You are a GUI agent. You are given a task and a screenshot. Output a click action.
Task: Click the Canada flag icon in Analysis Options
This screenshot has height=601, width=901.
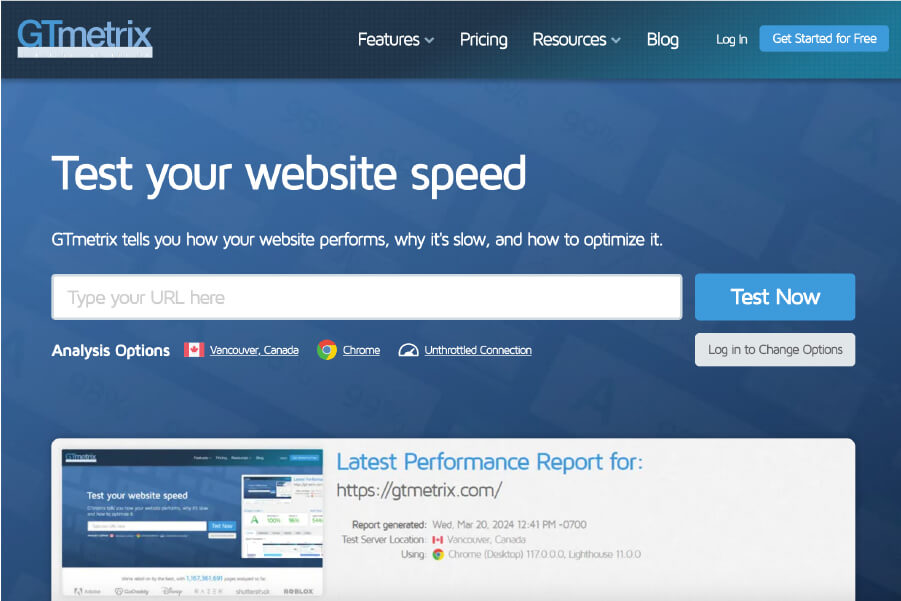pyautogui.click(x=194, y=349)
